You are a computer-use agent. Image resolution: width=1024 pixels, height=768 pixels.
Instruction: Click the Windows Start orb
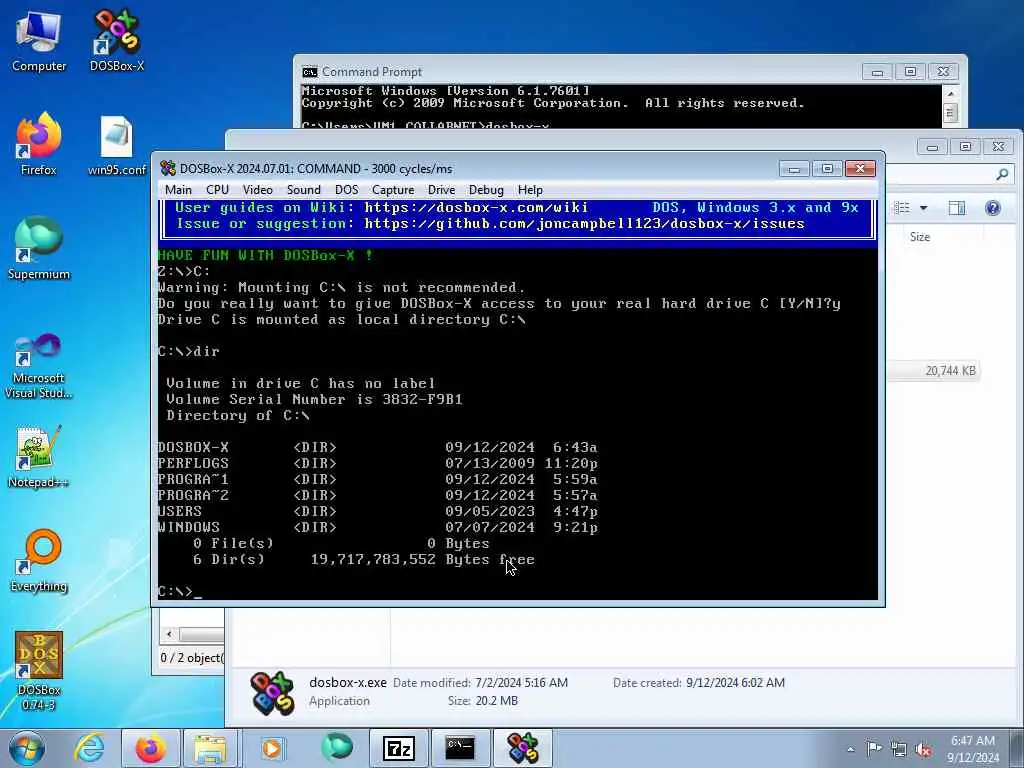[27, 748]
